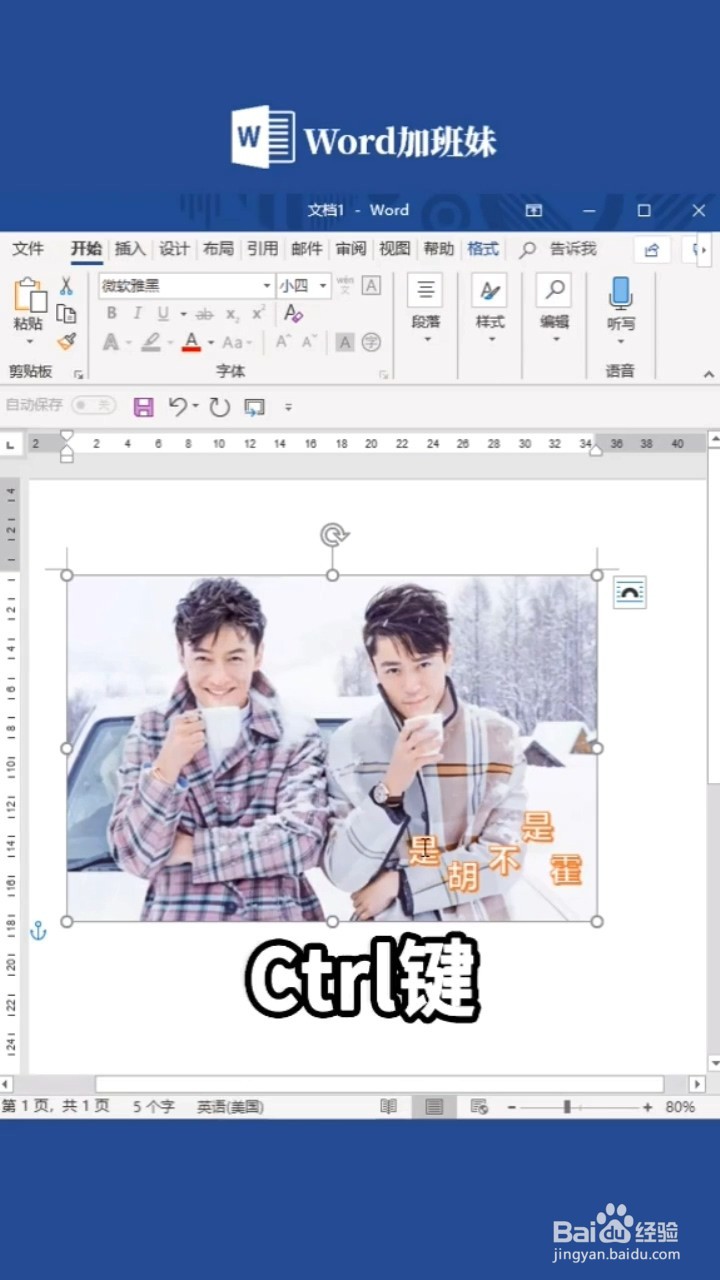Image resolution: width=720 pixels, height=1280 pixels.
Task: Click the Grow Font icon
Action: (x=283, y=342)
